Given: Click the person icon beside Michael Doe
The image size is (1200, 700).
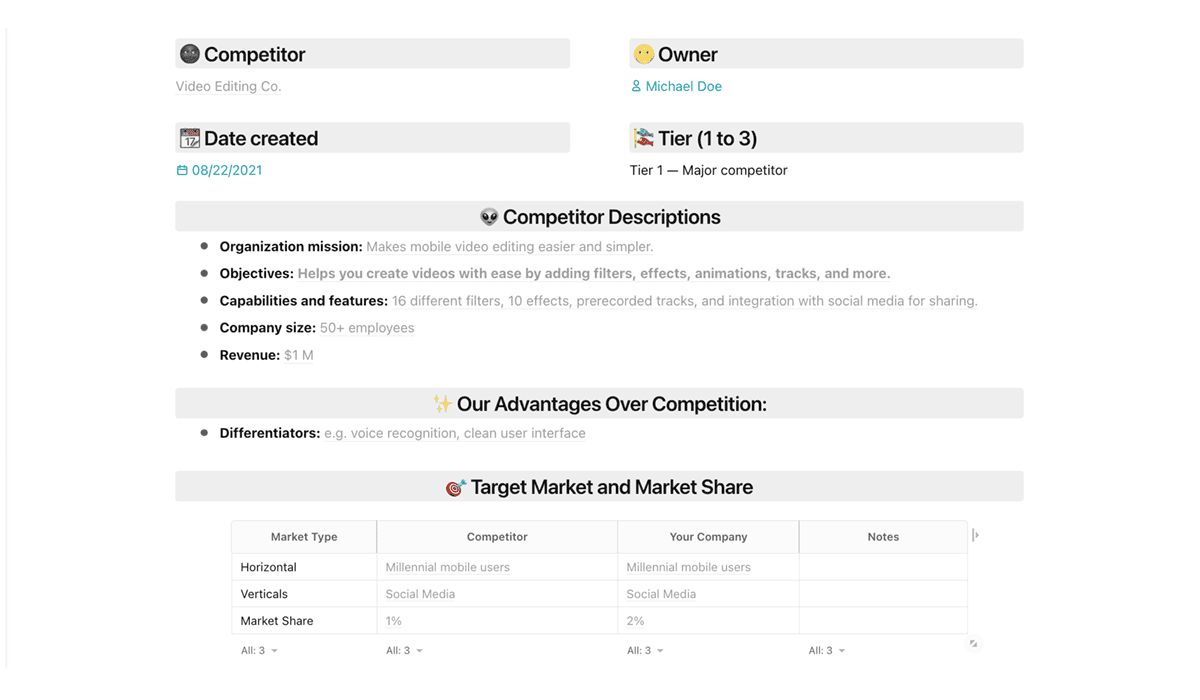Looking at the screenshot, I should point(636,86).
